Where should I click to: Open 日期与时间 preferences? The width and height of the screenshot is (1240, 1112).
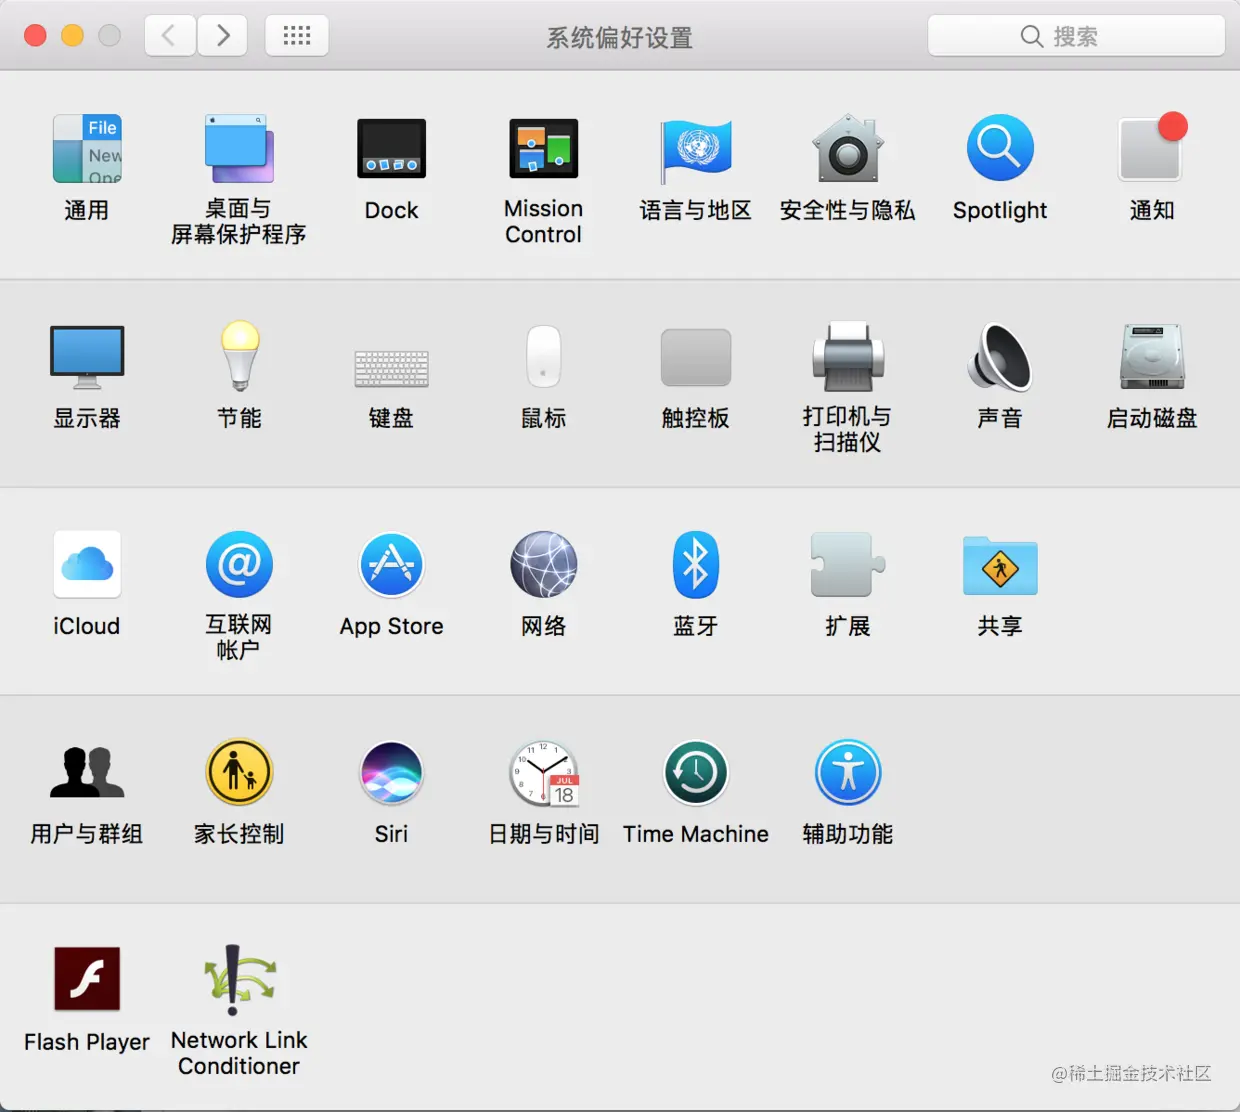[543, 773]
